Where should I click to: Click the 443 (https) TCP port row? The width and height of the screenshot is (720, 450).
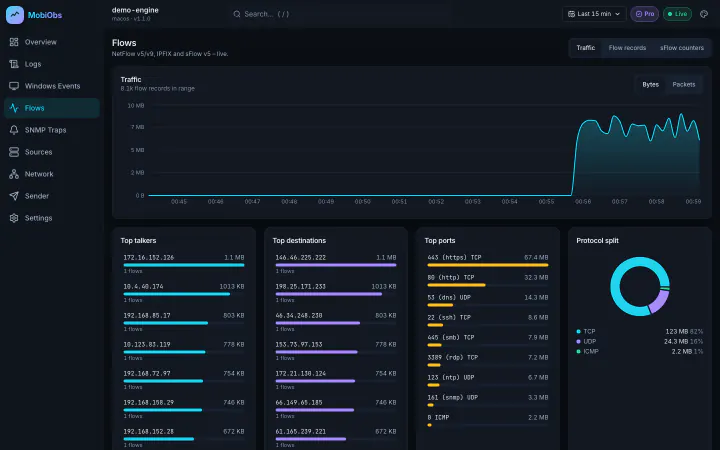pos(488,260)
